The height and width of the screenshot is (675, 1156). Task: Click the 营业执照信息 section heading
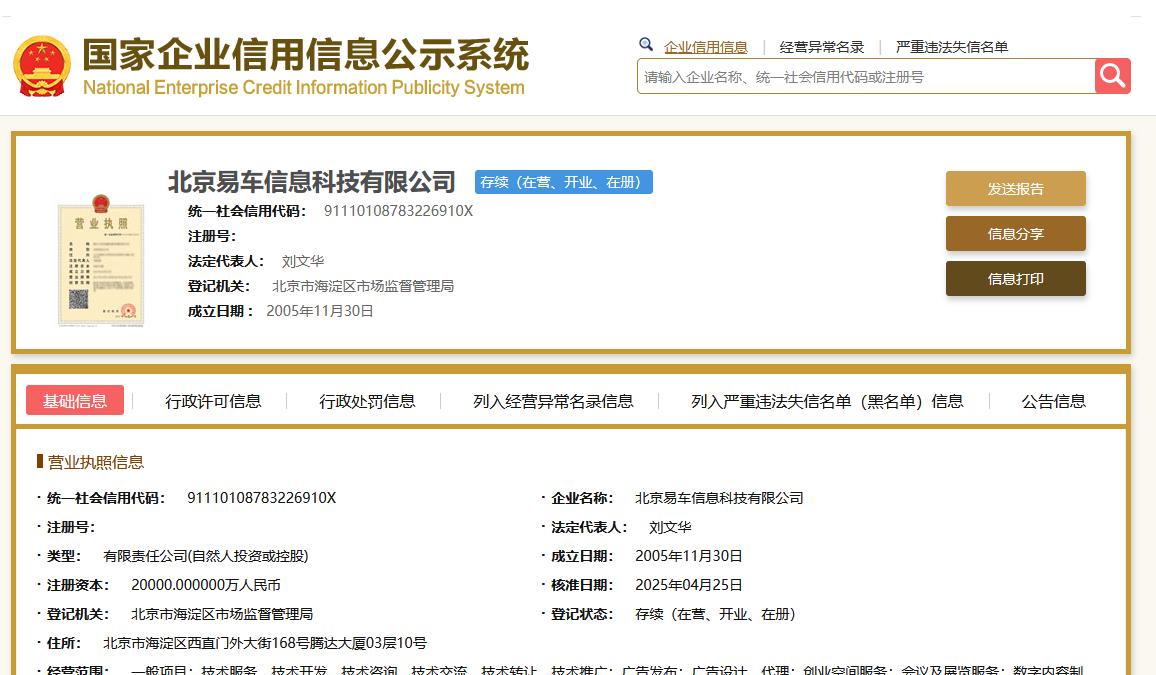click(96, 462)
